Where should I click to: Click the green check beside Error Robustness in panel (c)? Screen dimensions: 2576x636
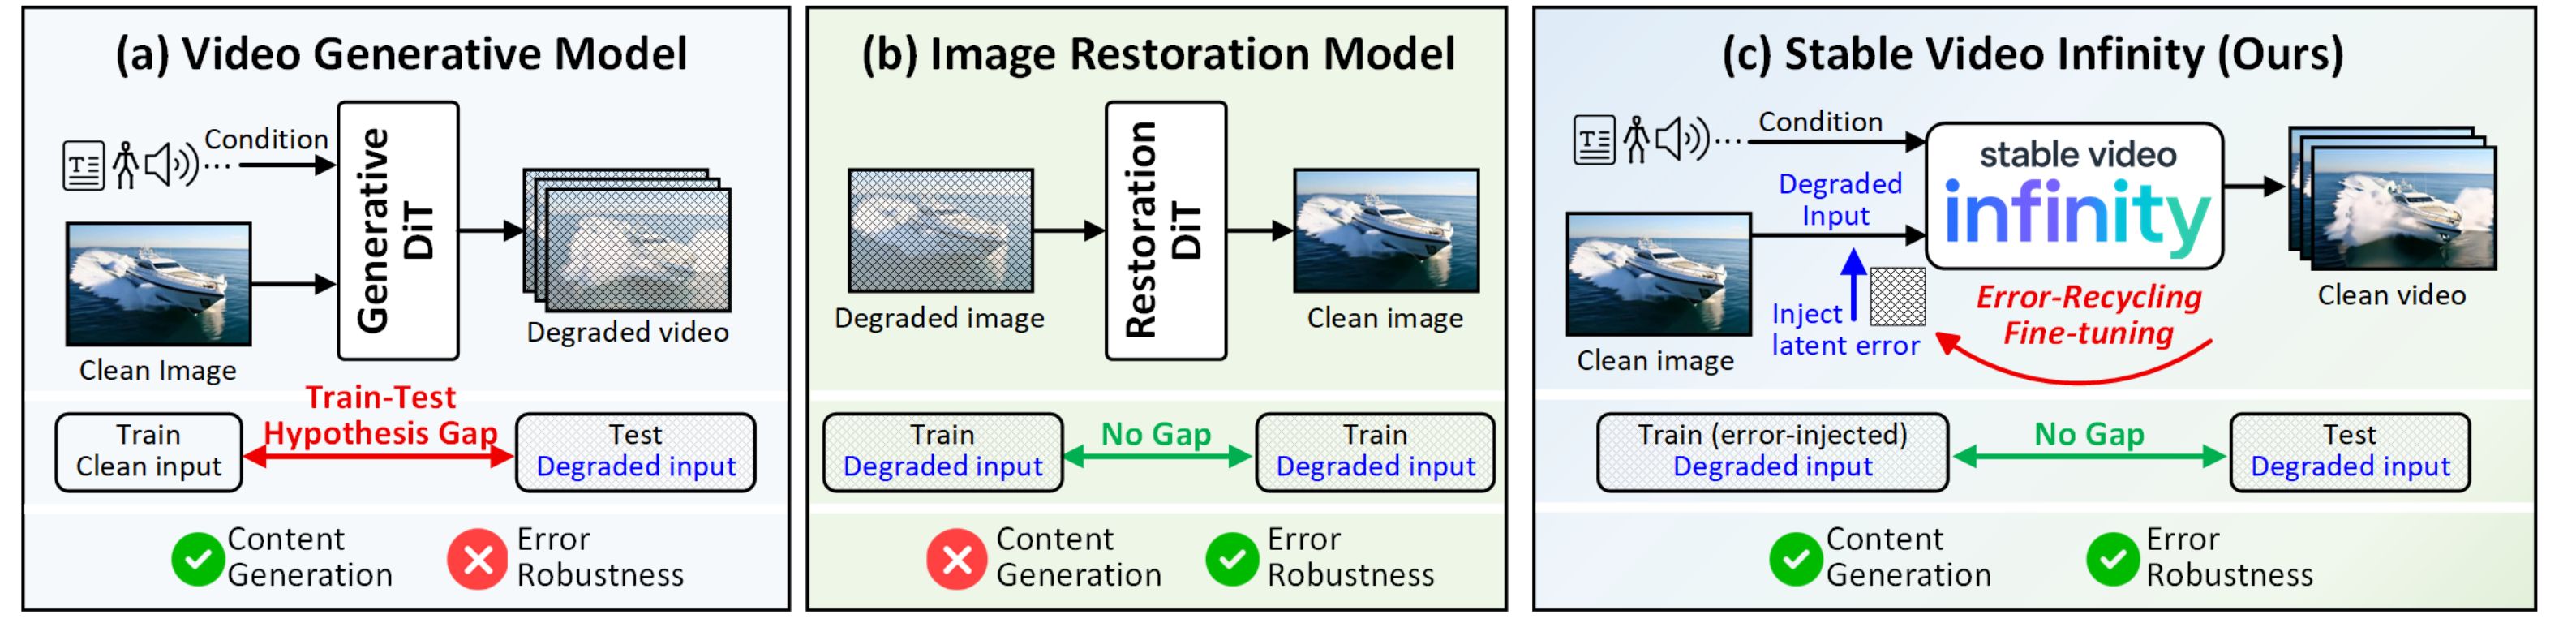point(2112,559)
